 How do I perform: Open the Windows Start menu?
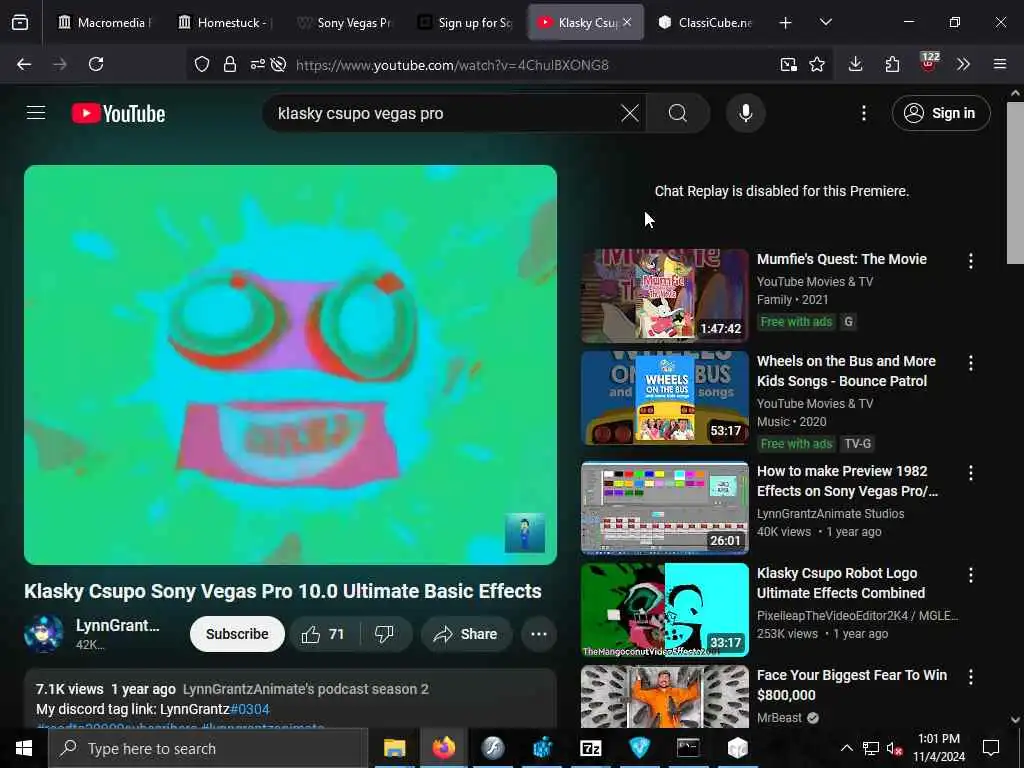tap(24, 748)
